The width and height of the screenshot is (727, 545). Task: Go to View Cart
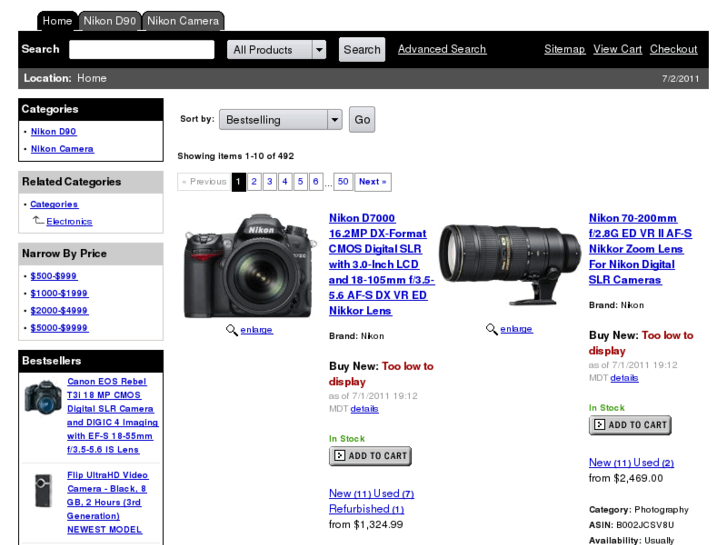[x=618, y=49]
